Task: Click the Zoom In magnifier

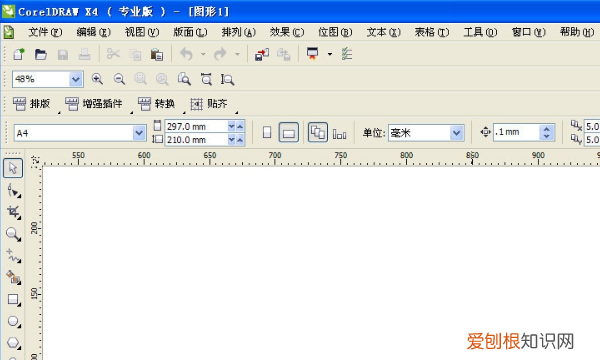Action: click(x=97, y=79)
